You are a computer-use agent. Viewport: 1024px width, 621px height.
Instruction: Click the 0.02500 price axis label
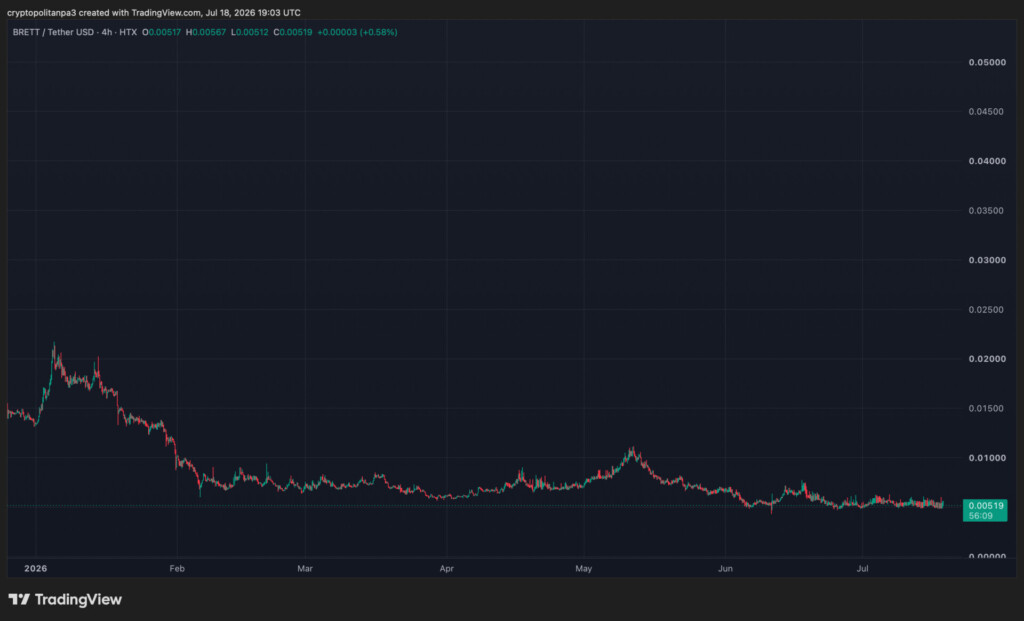[x=987, y=310]
